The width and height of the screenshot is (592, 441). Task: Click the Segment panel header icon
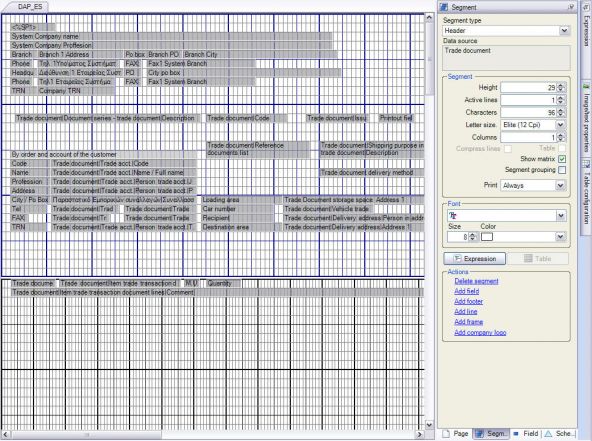(x=444, y=7)
